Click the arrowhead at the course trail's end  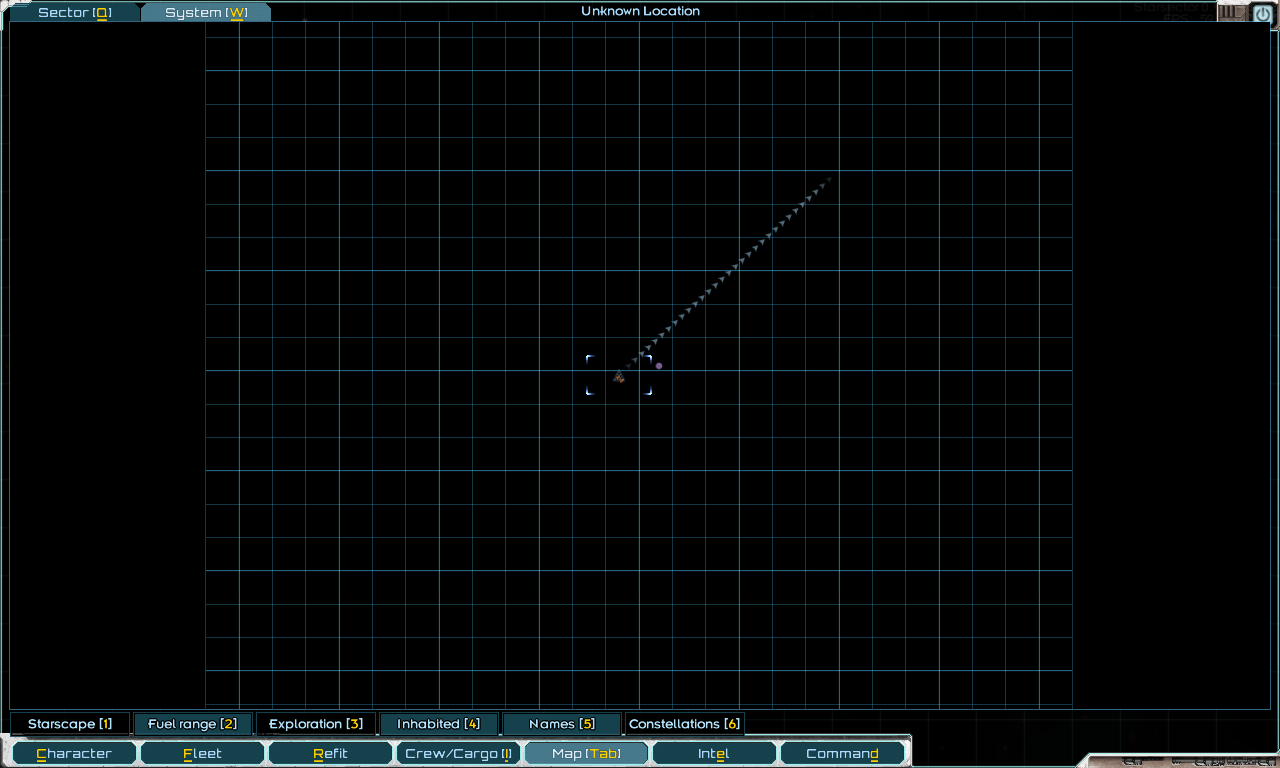828,180
